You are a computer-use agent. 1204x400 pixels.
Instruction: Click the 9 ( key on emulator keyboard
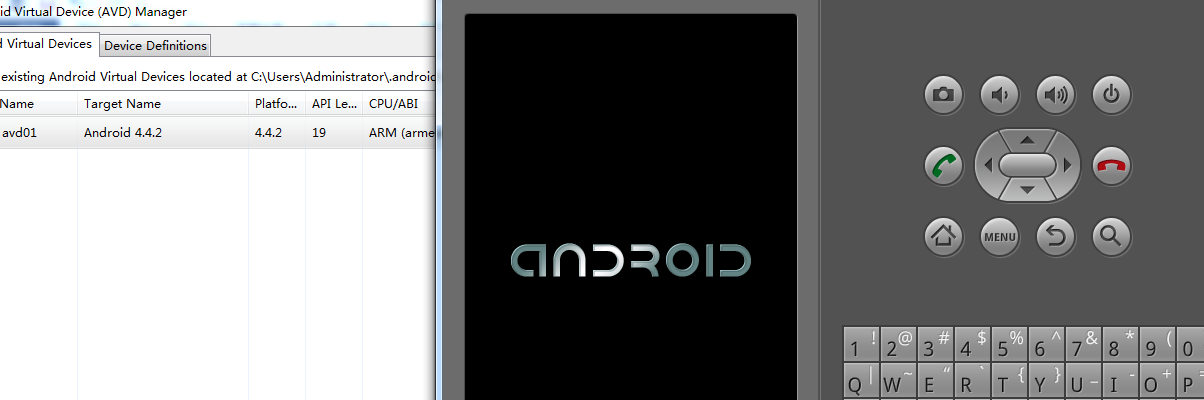(1157, 346)
